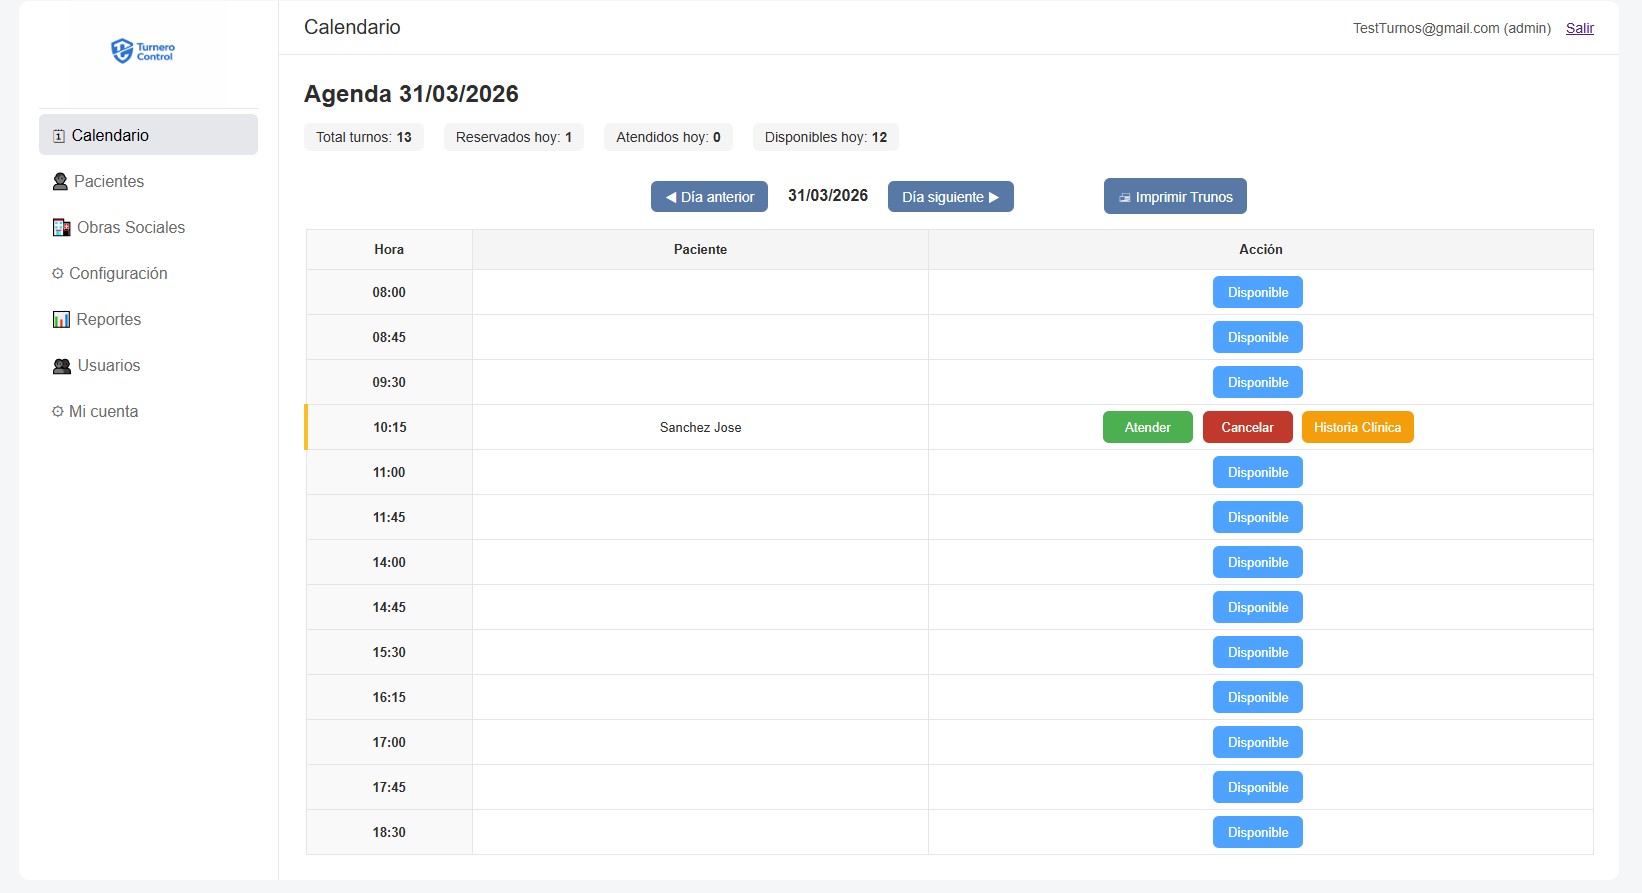Click the Pacientes person icon
The height and width of the screenshot is (893, 1642).
point(60,182)
